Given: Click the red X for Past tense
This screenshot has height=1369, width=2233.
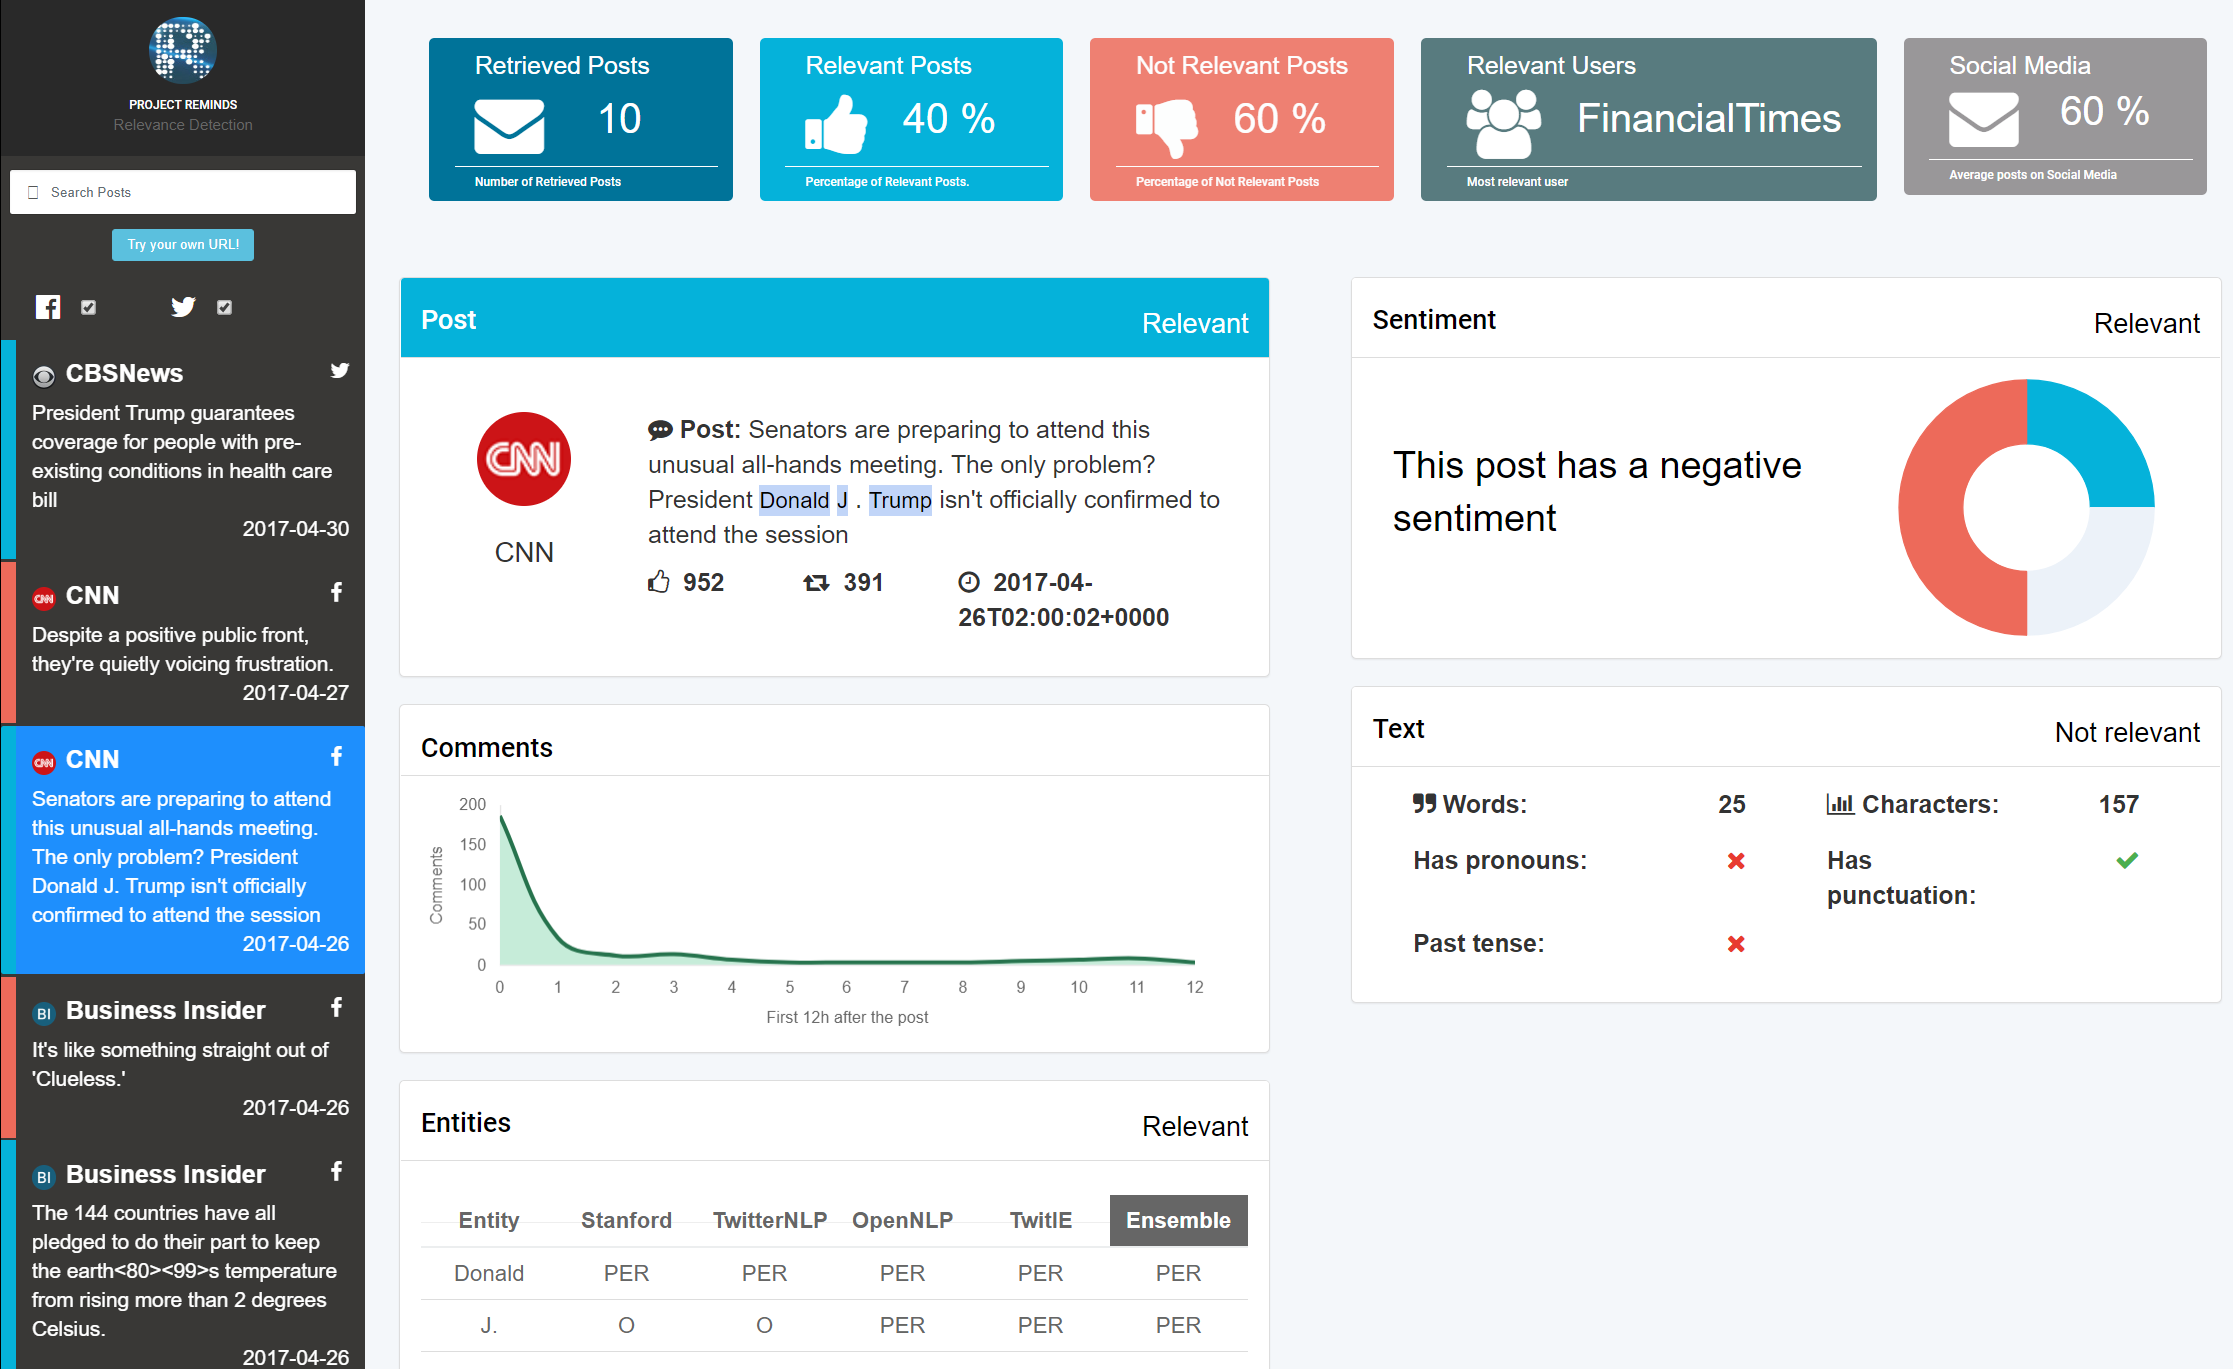Looking at the screenshot, I should (x=1736, y=943).
